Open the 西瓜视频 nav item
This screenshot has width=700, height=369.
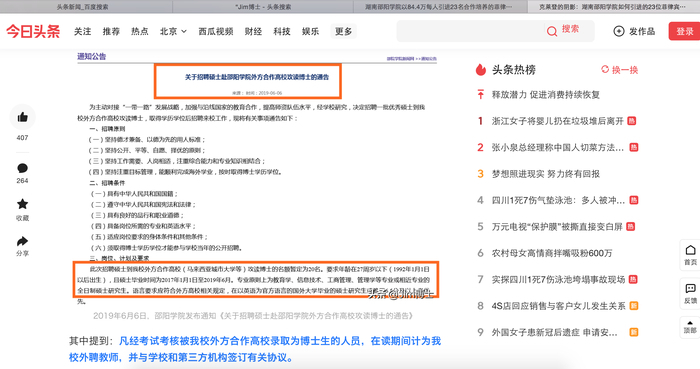point(216,31)
